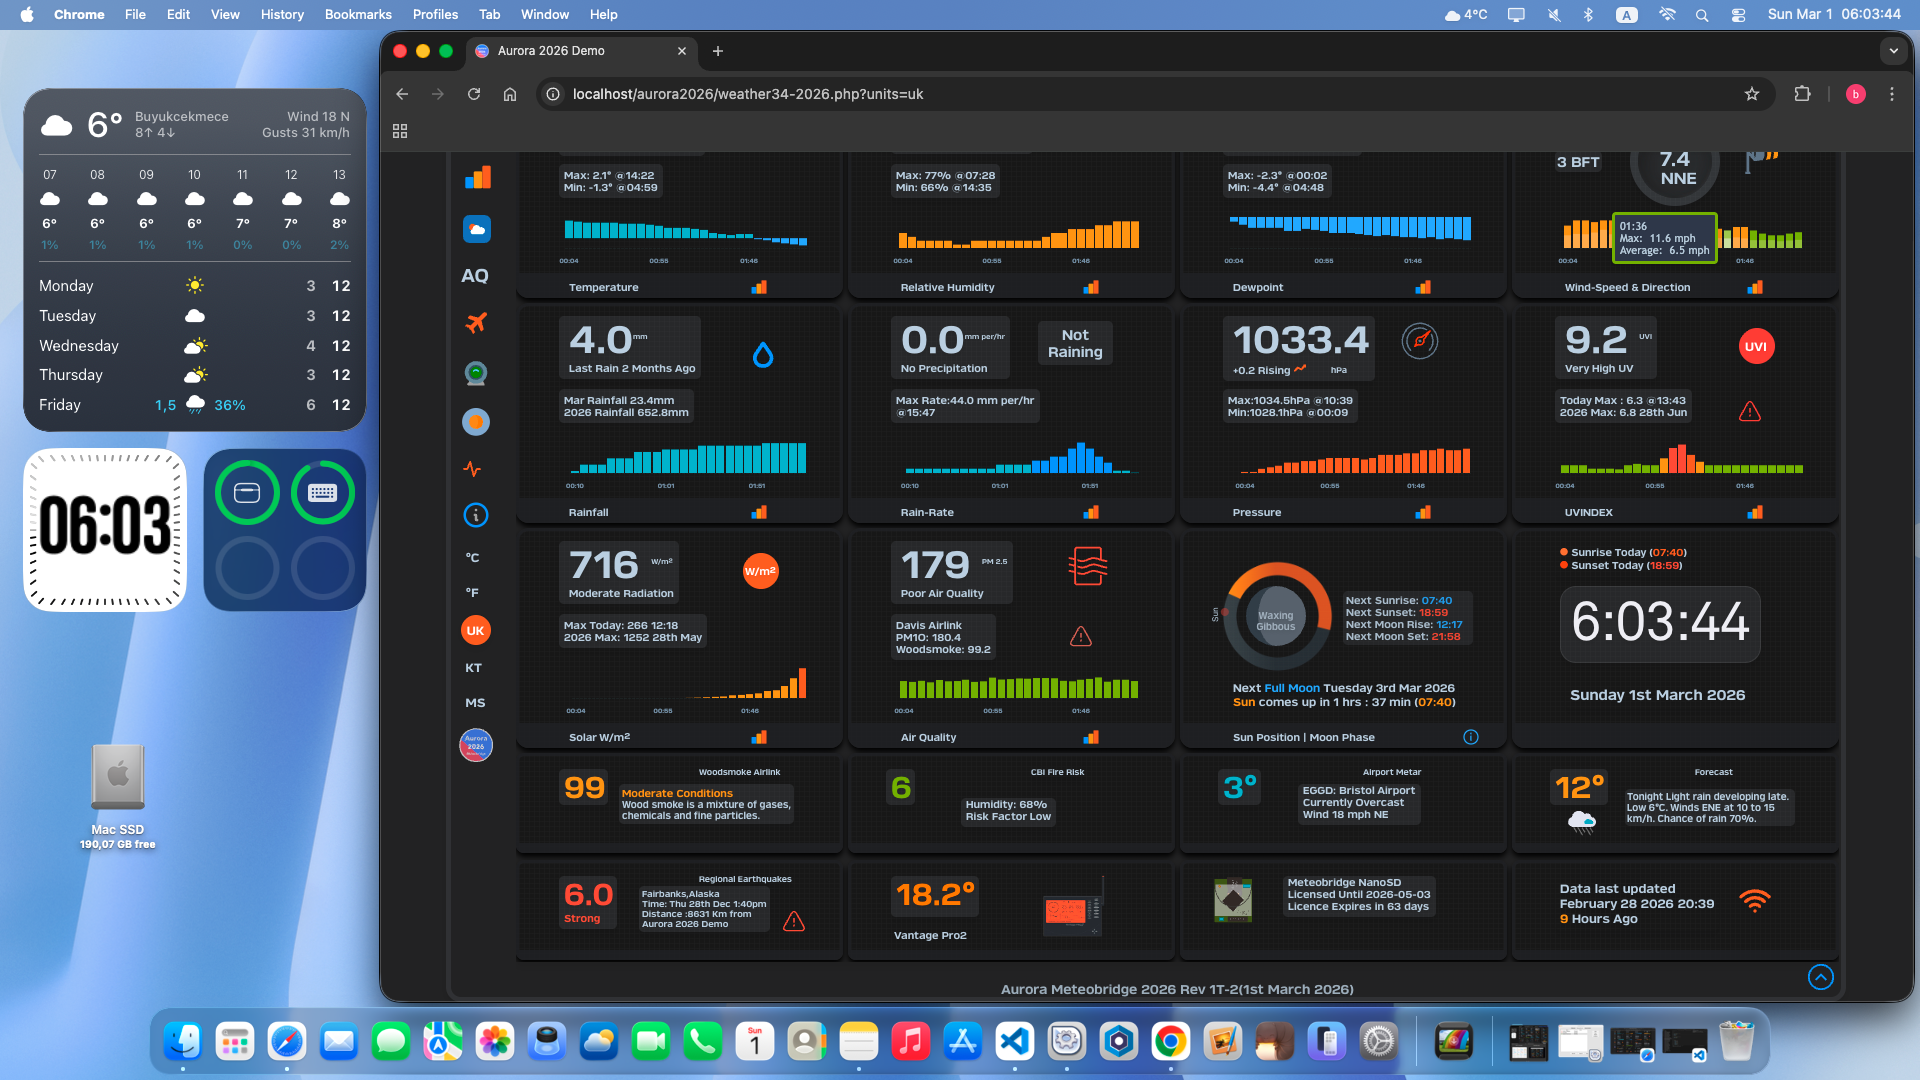Image resolution: width=1920 pixels, height=1080 pixels.
Task: Click the weather cloud sidebar icon
Action: [x=477, y=229]
